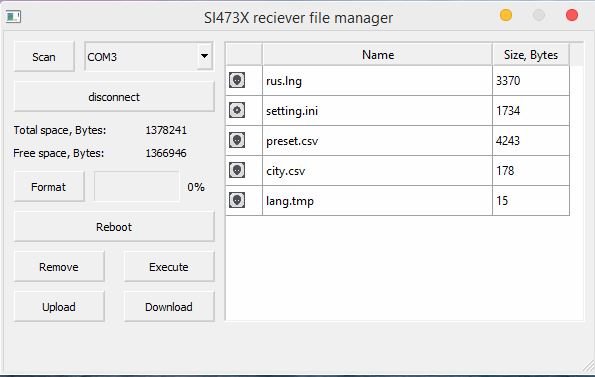Download the selected file
595x377 pixels.
click(x=169, y=306)
